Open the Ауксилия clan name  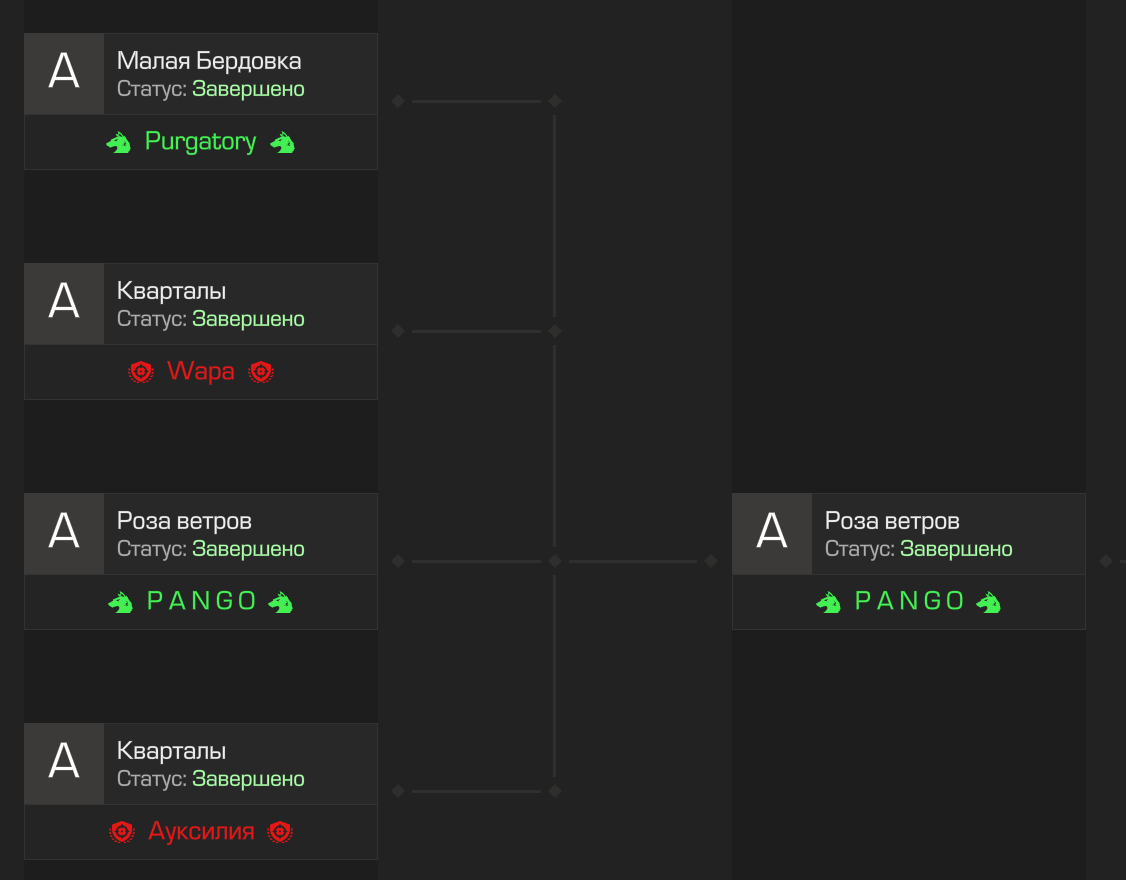tap(201, 831)
